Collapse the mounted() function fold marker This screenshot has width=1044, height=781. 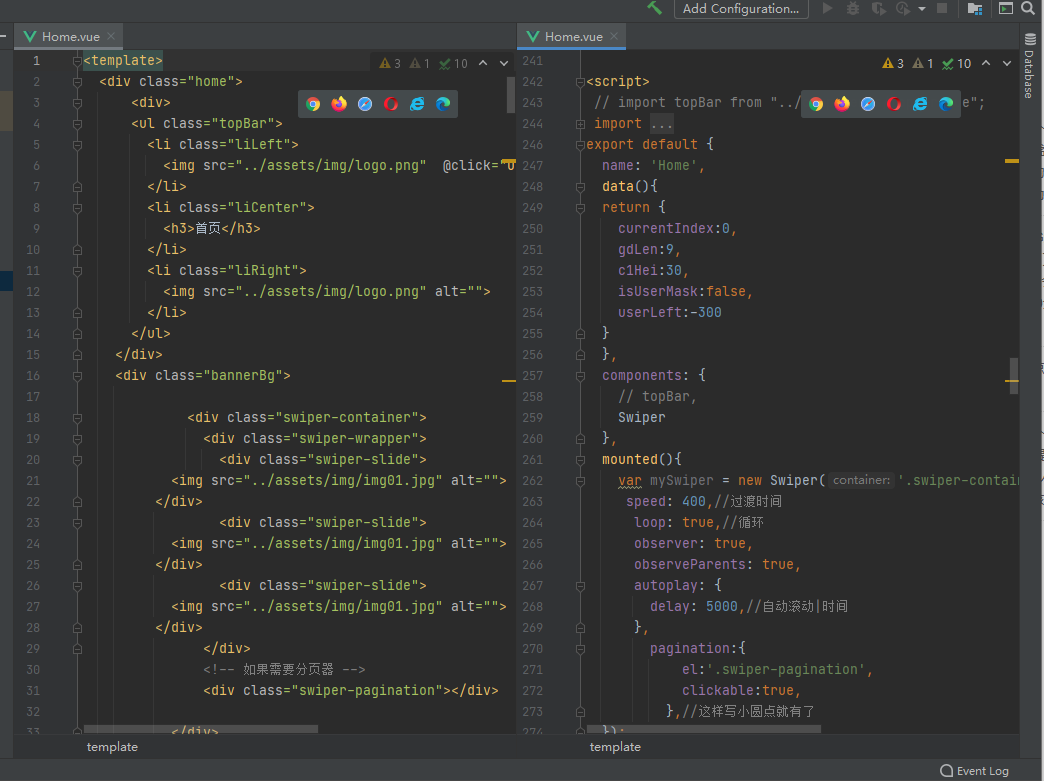(580, 460)
